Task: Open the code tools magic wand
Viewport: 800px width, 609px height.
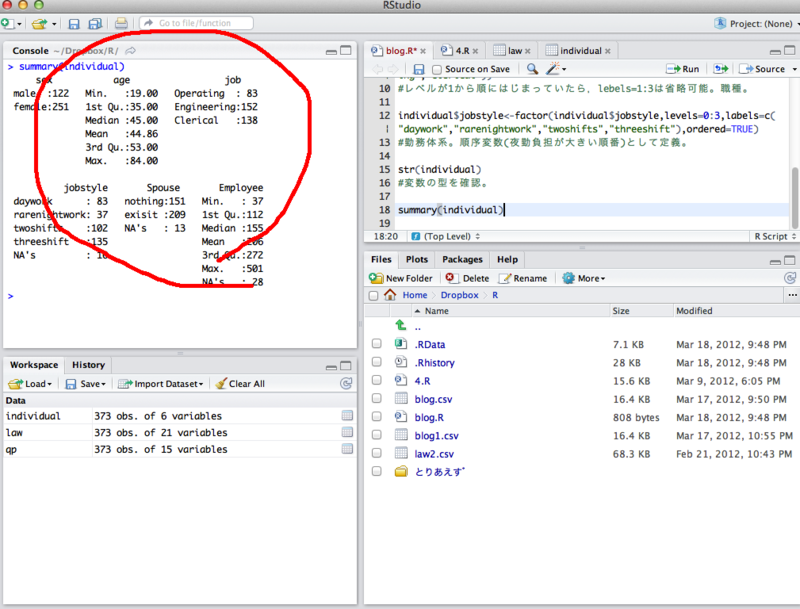Action: 553,68
